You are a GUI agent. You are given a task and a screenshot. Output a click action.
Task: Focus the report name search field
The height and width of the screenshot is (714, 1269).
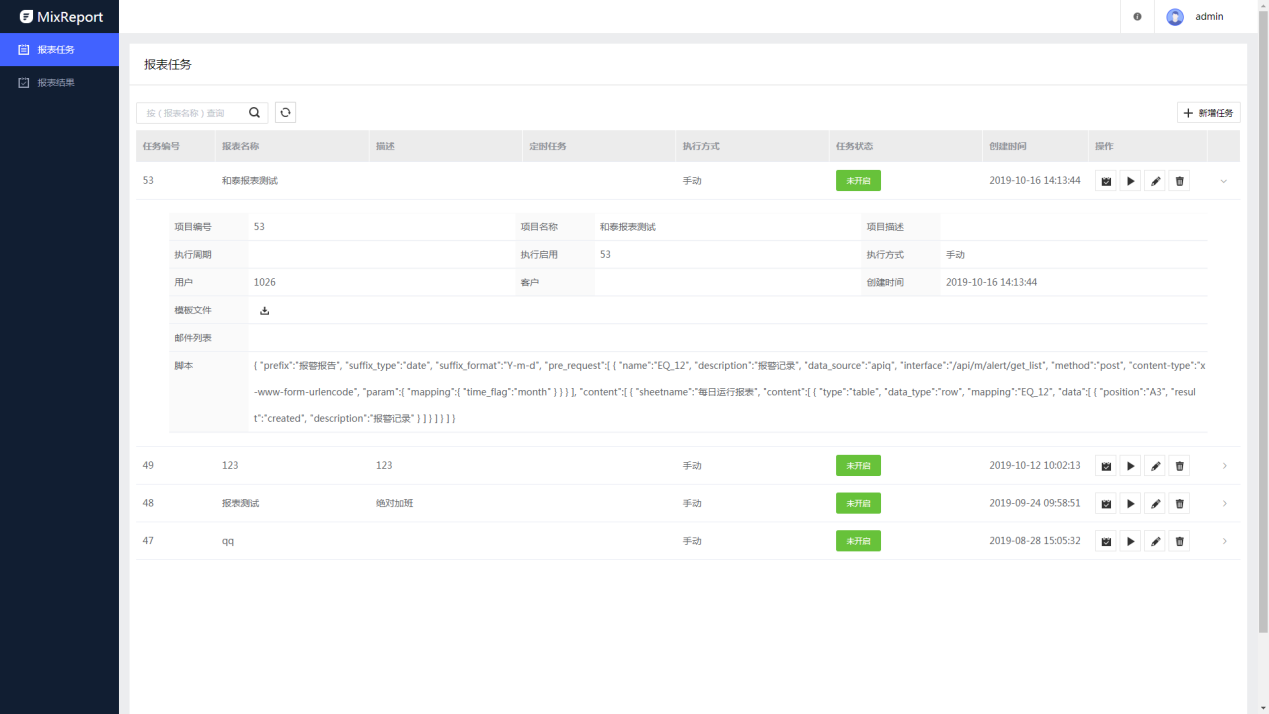[x=192, y=113]
